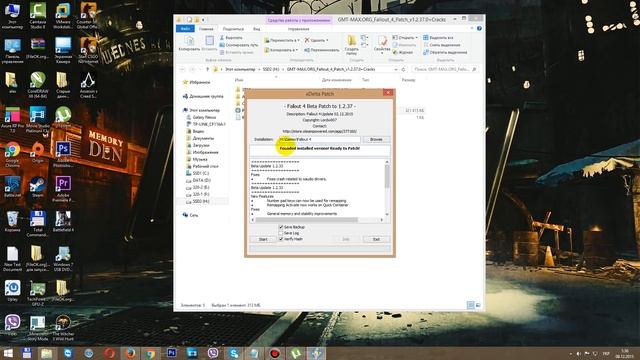
Task: Open the Photoshop taskbar icon
Action: coord(171,353)
